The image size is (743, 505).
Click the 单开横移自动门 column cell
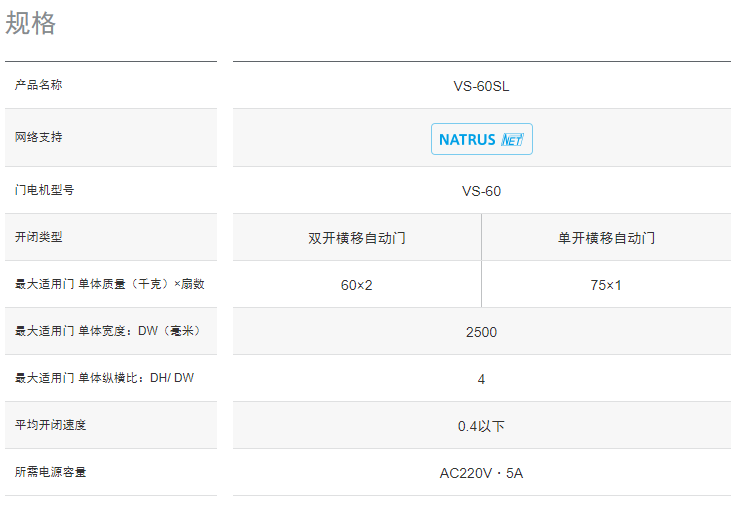tap(606, 238)
